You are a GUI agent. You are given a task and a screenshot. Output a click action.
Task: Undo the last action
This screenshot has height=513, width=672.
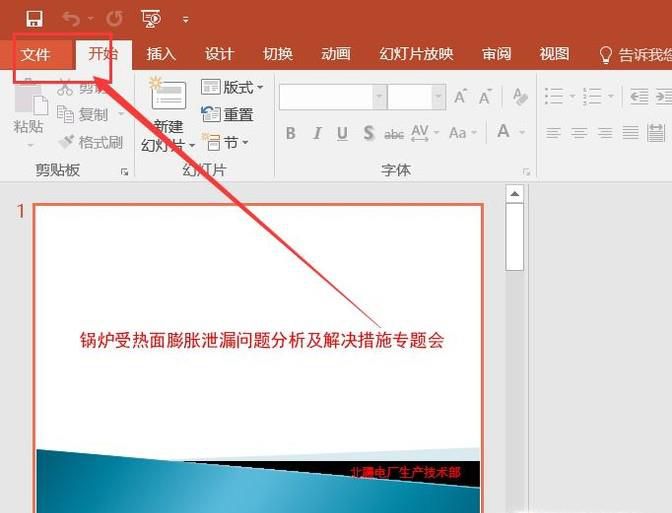[x=71, y=19]
